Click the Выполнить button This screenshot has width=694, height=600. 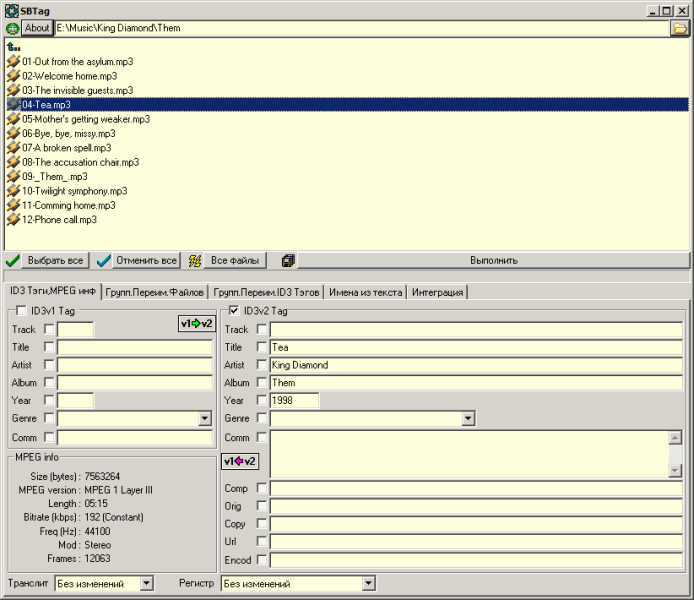tap(494, 261)
